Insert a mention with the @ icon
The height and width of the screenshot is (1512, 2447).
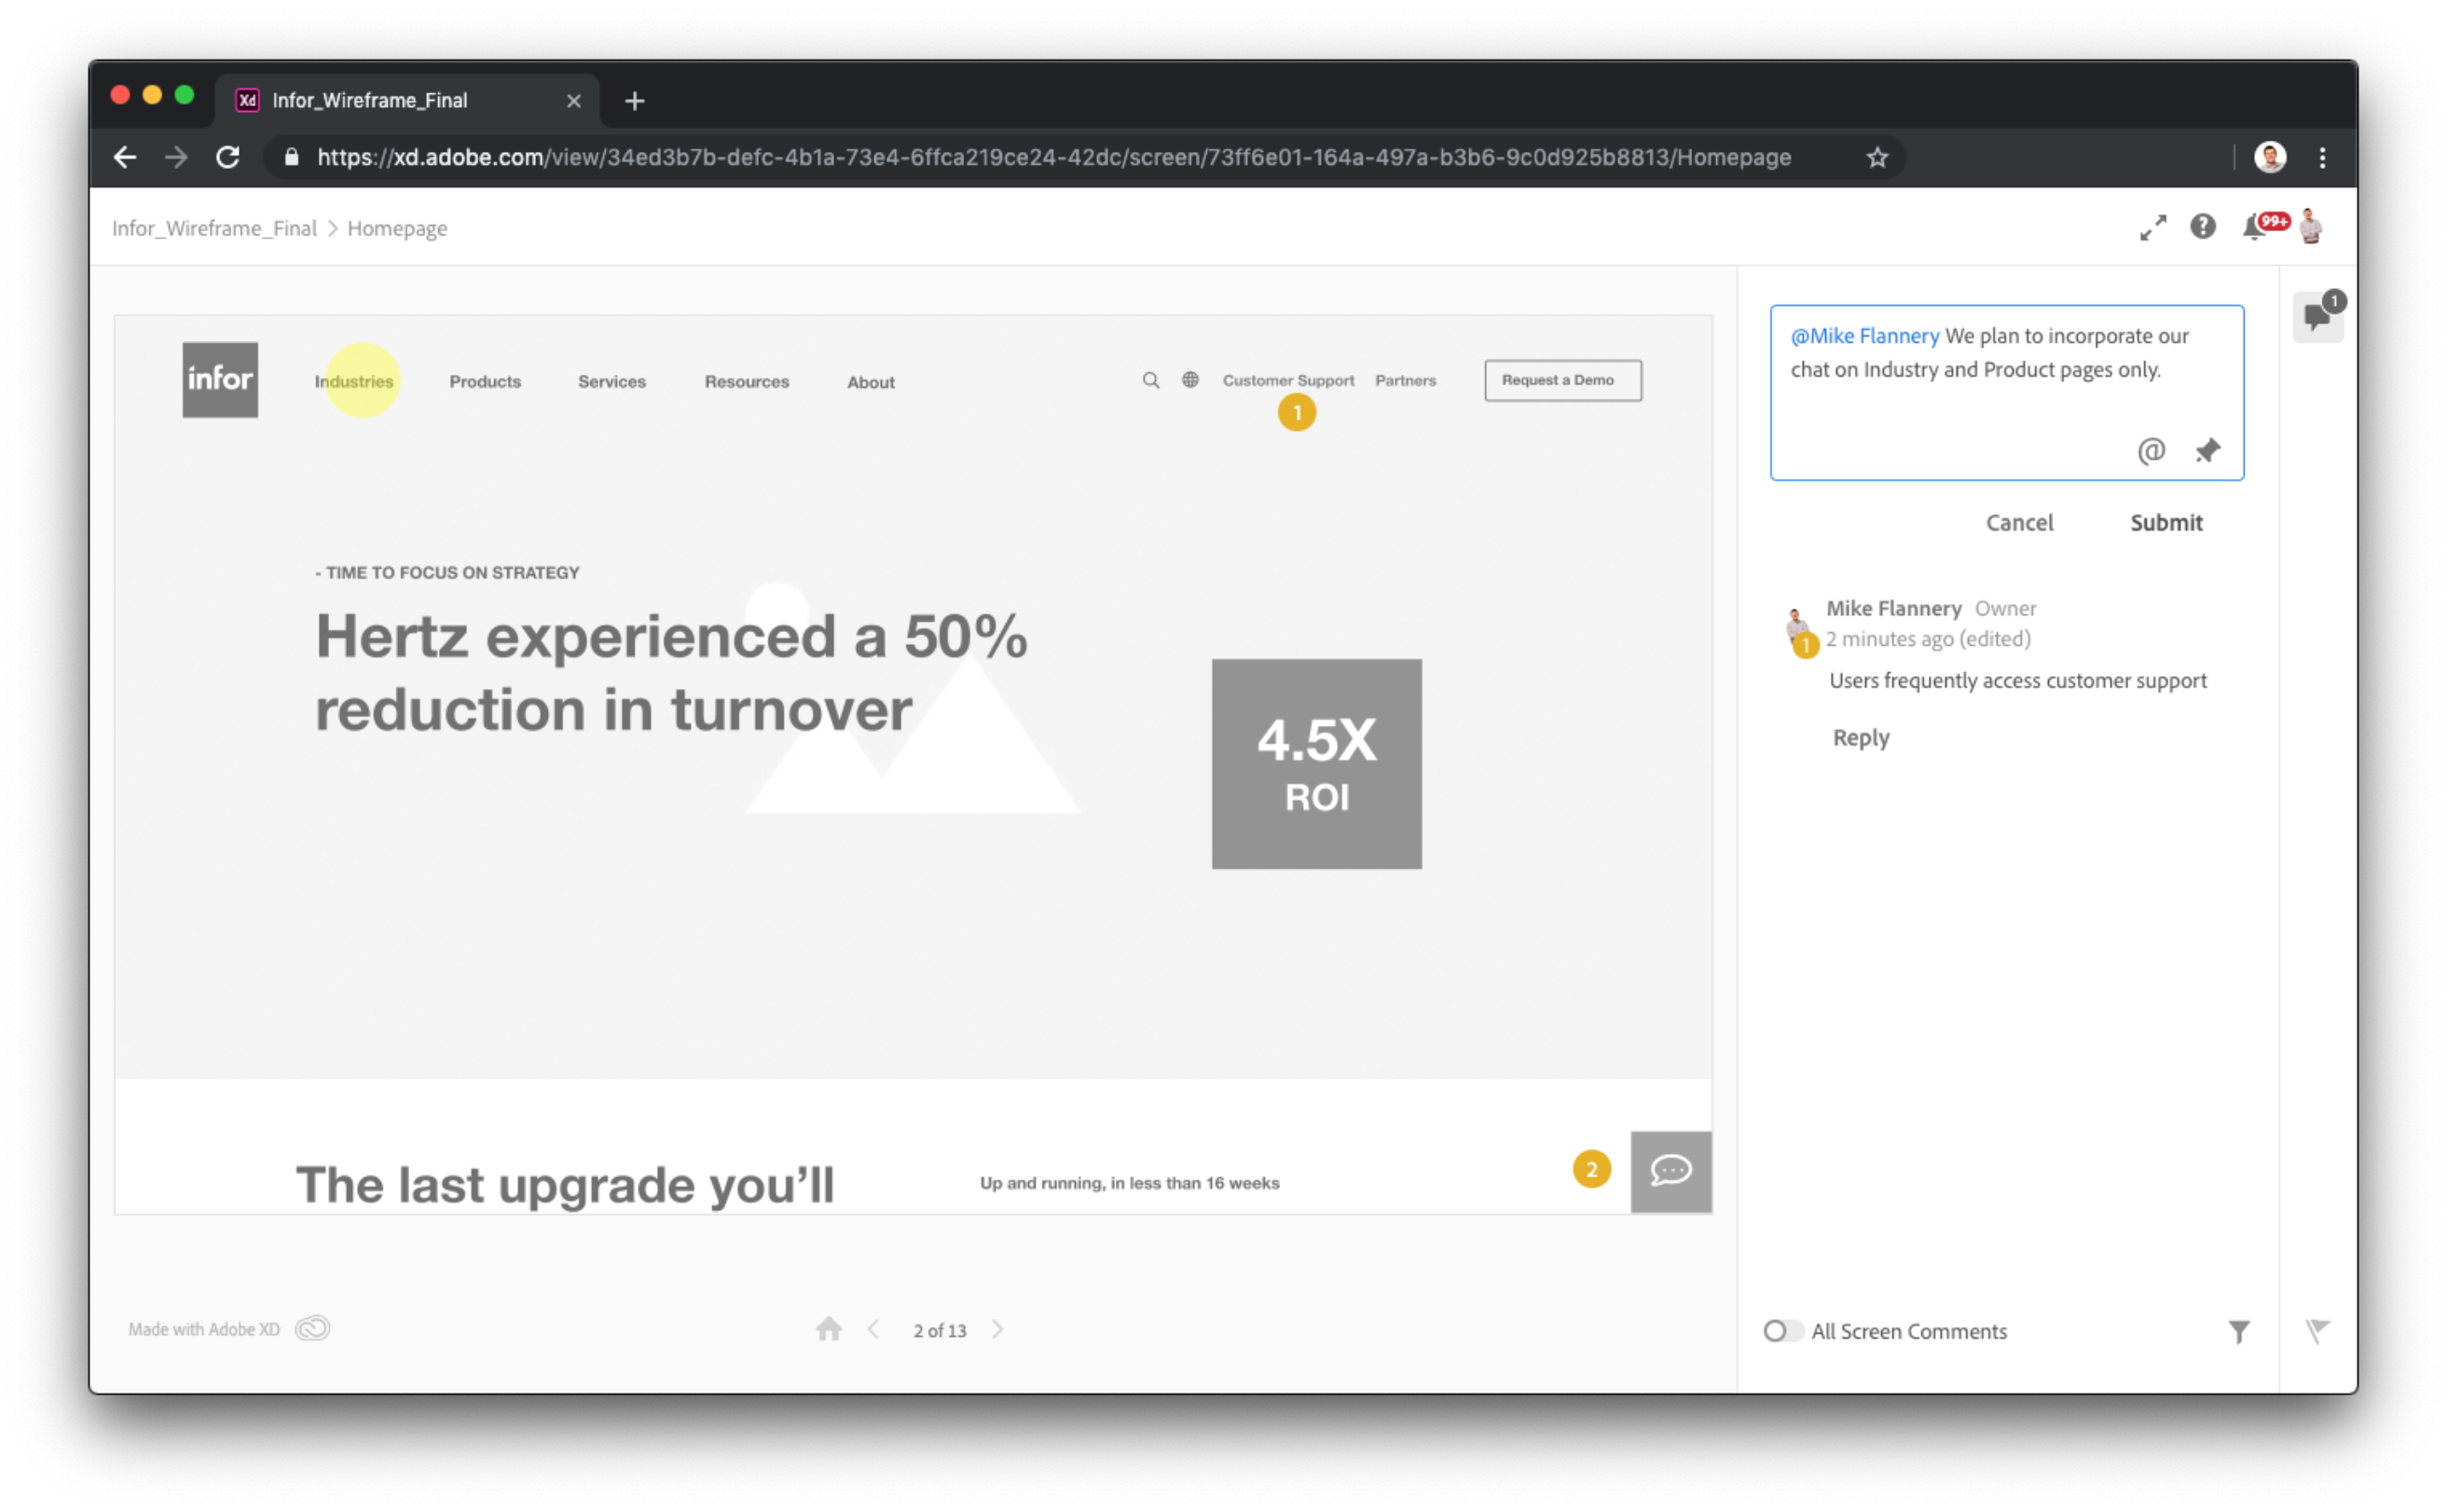pos(2151,451)
